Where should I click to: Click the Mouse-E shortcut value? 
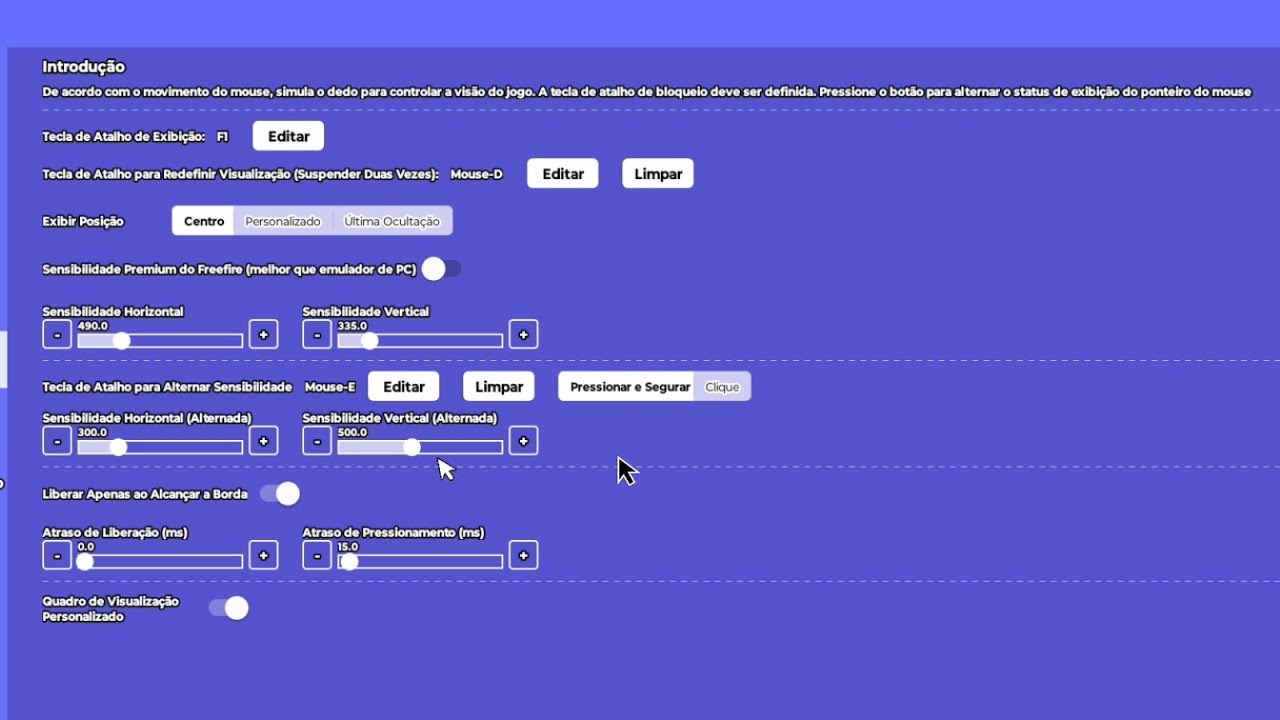(330, 387)
